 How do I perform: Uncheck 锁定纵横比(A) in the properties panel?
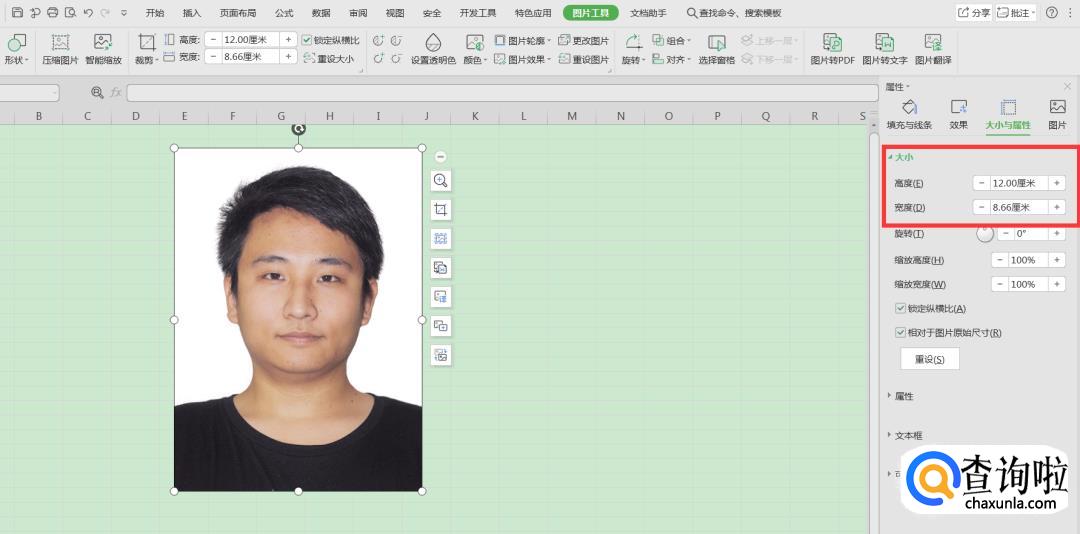(901, 309)
